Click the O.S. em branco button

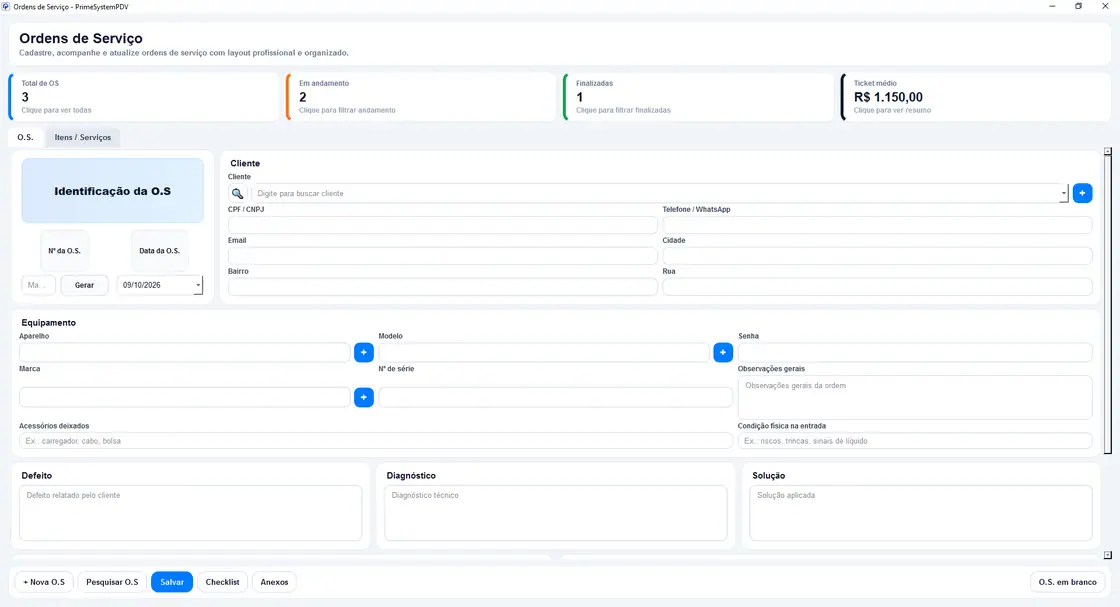pos(1067,582)
